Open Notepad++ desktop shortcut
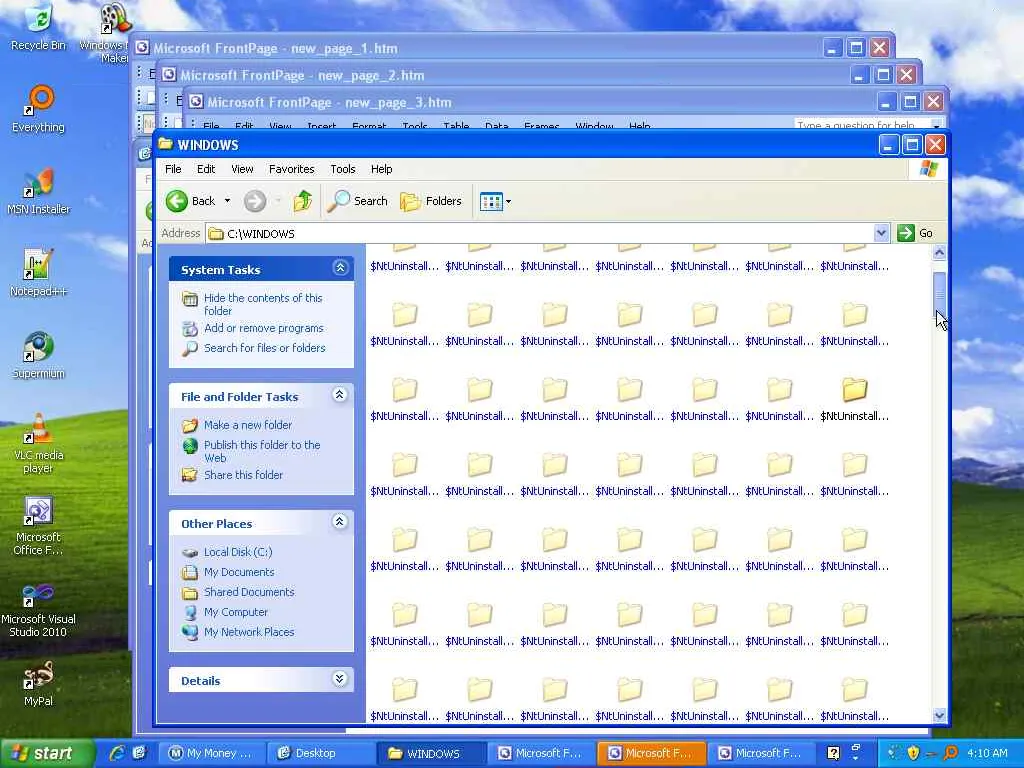Viewport: 1024px width, 768px height. 39,274
